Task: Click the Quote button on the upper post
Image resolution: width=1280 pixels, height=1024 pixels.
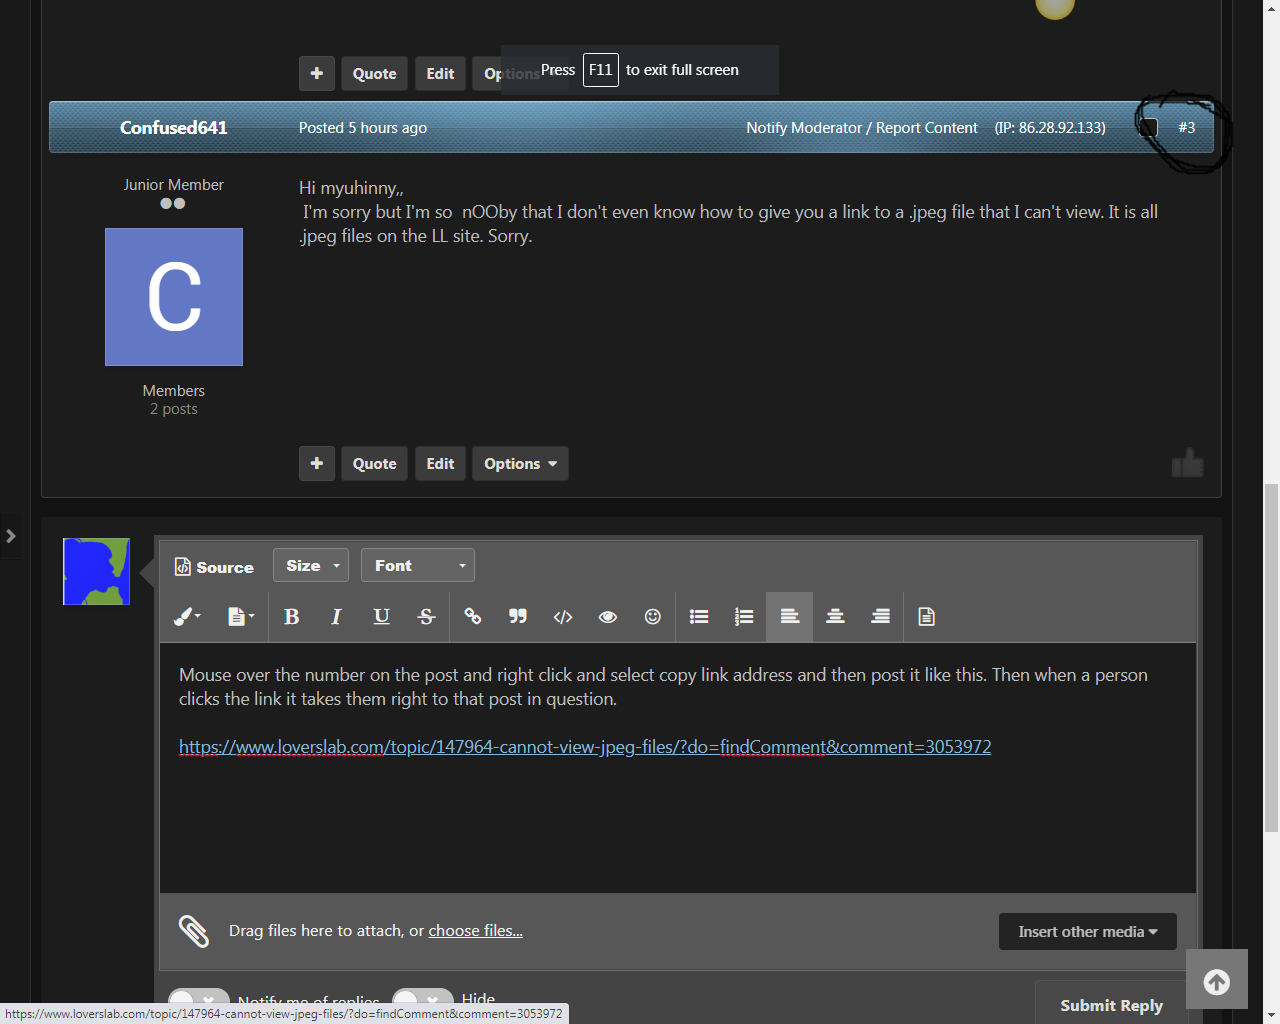Action: pos(374,74)
